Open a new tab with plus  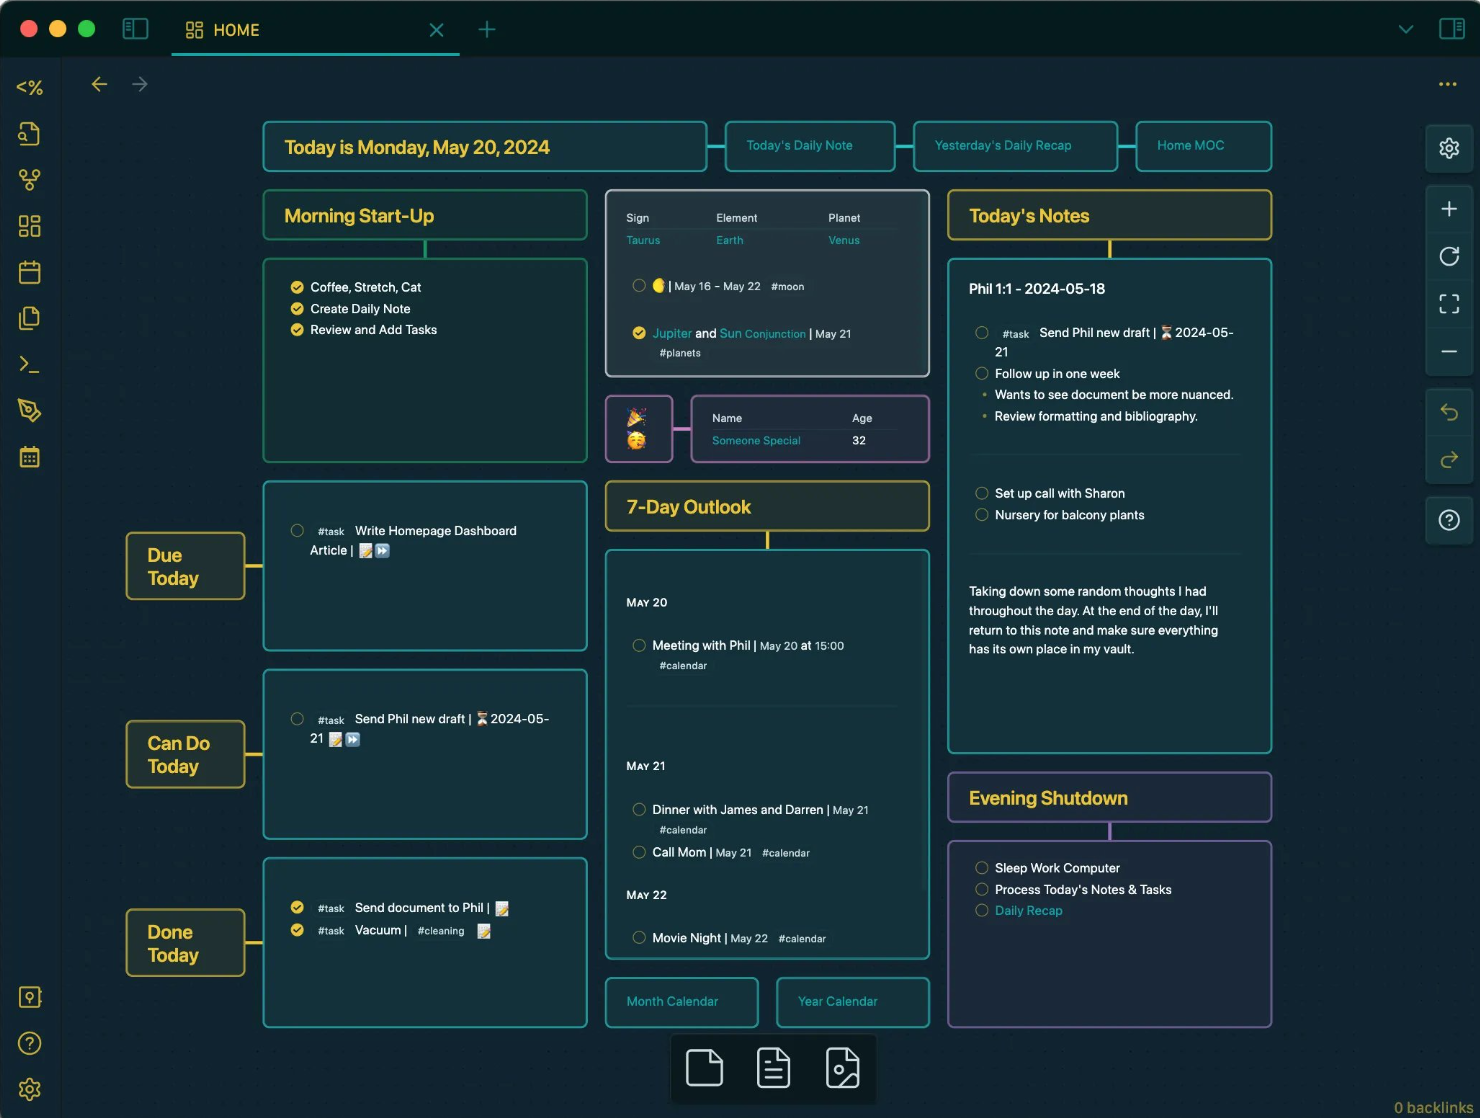point(487,29)
